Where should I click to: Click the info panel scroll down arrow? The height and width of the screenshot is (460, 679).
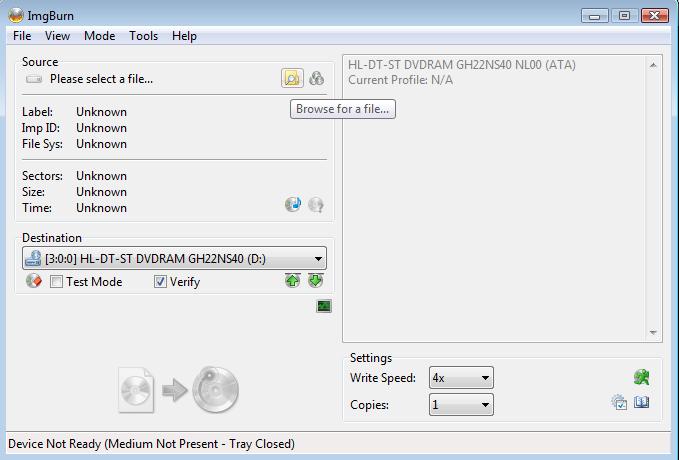tap(653, 333)
